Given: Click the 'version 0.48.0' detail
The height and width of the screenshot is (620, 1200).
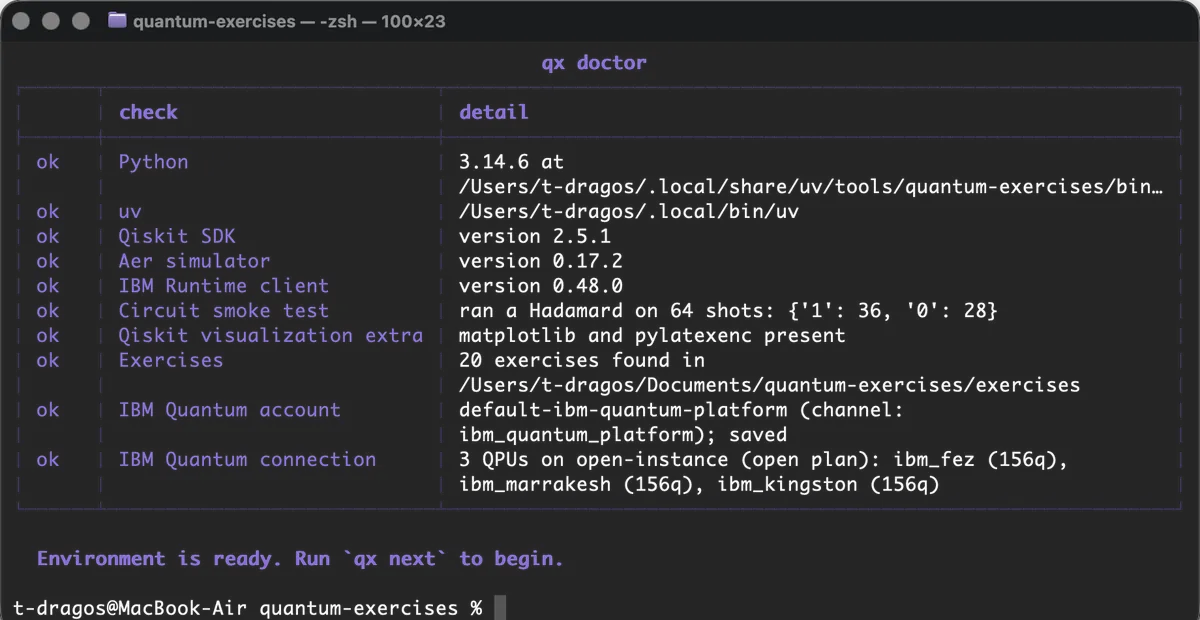Looking at the screenshot, I should (x=541, y=286).
